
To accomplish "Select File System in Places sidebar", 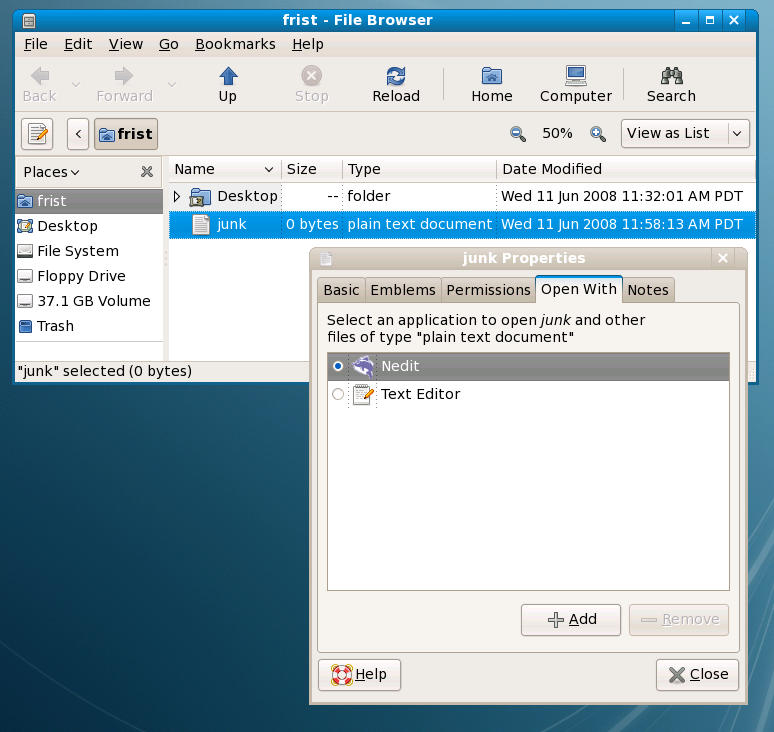I will [77, 251].
